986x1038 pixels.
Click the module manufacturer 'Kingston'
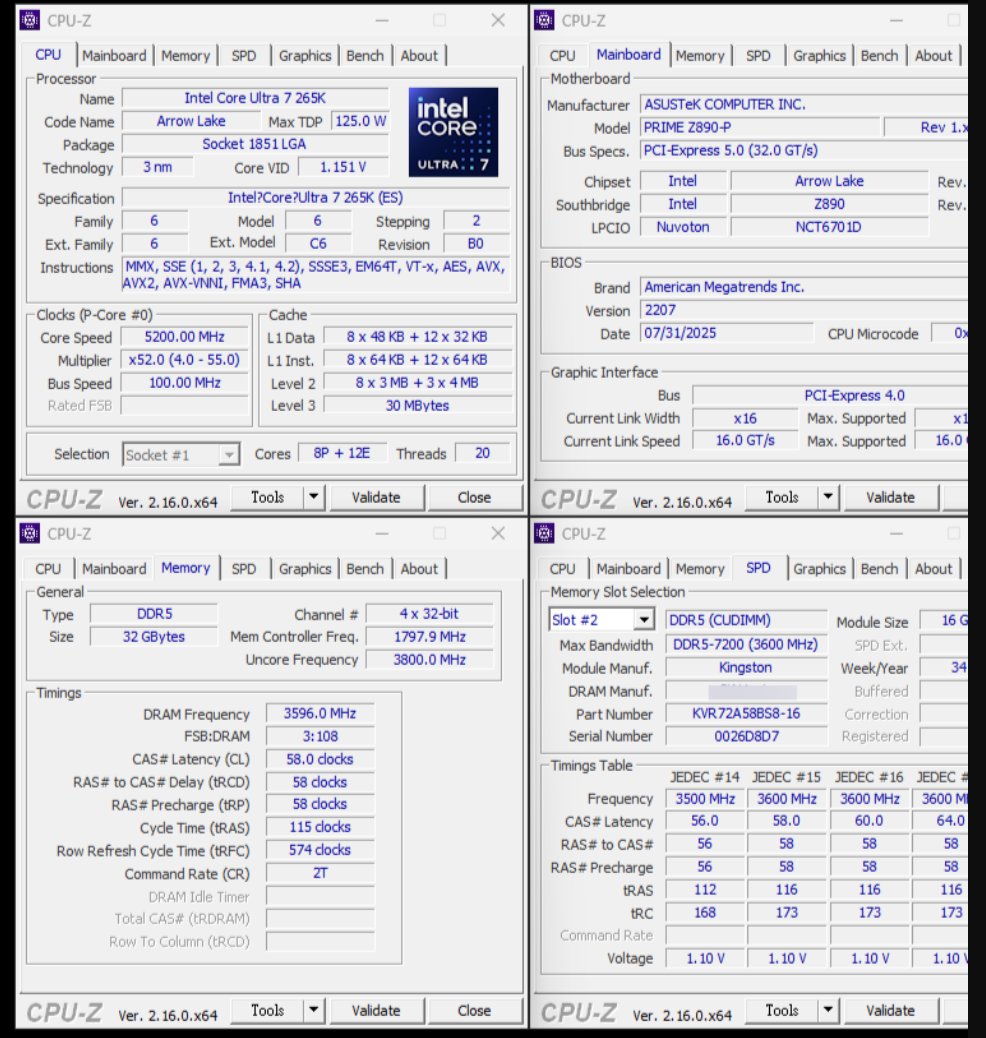pos(746,667)
